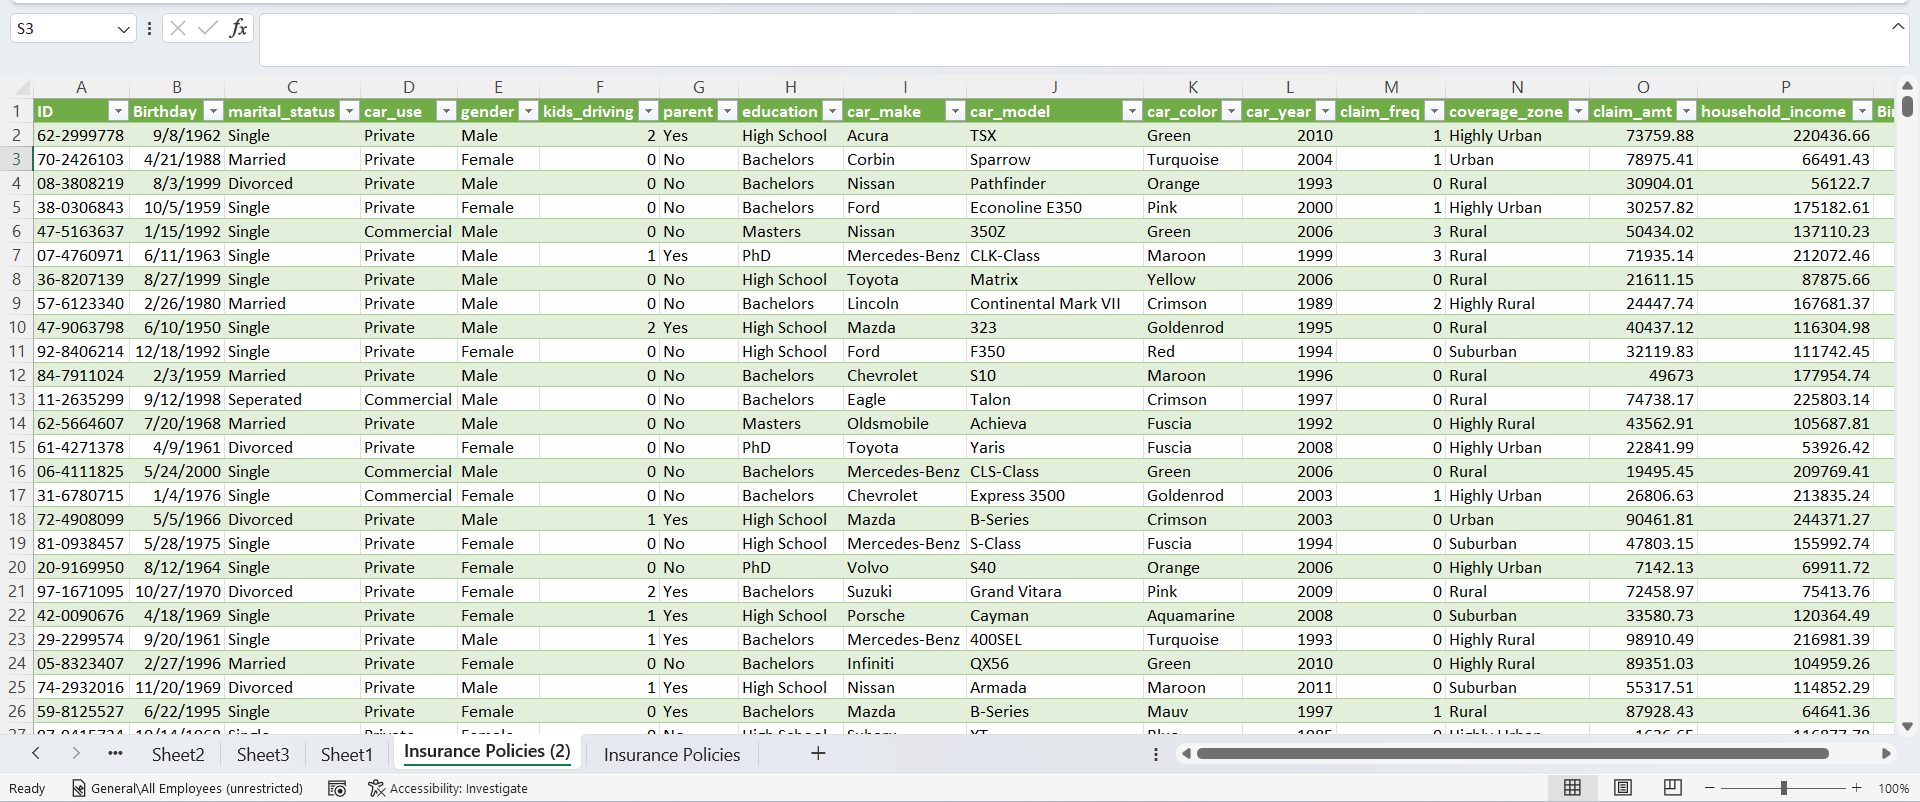The image size is (1920, 802).
Task: Click the next sheet navigation arrow
Action: point(76,753)
